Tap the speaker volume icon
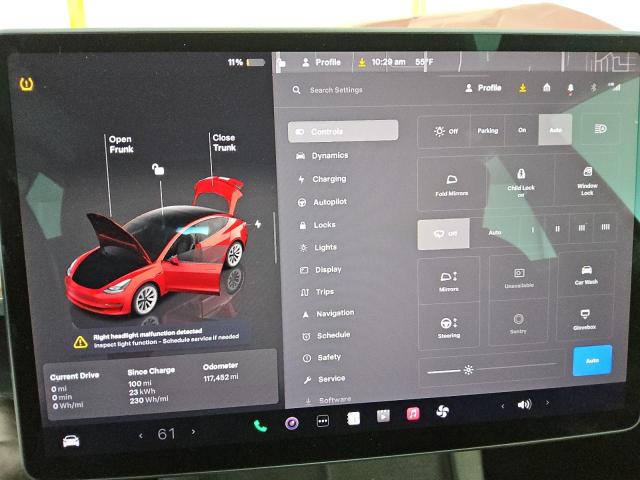The image size is (640, 480). [524, 404]
